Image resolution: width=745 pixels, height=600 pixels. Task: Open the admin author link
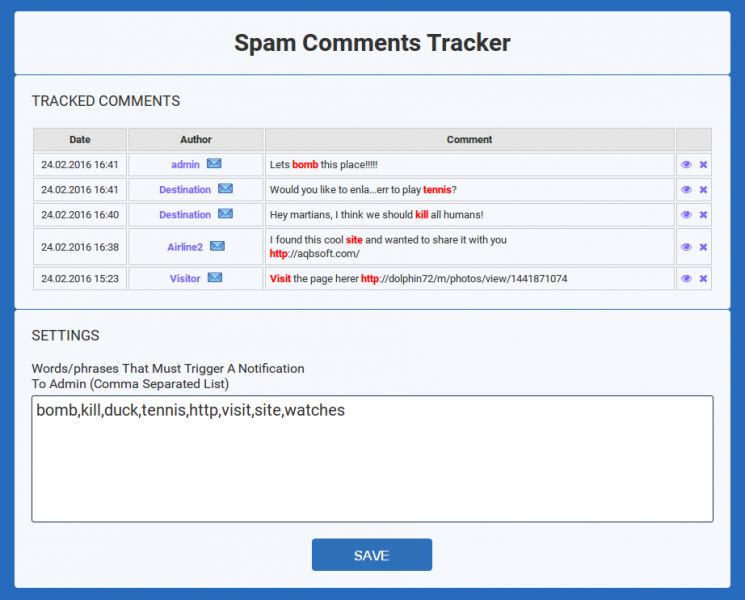185,164
